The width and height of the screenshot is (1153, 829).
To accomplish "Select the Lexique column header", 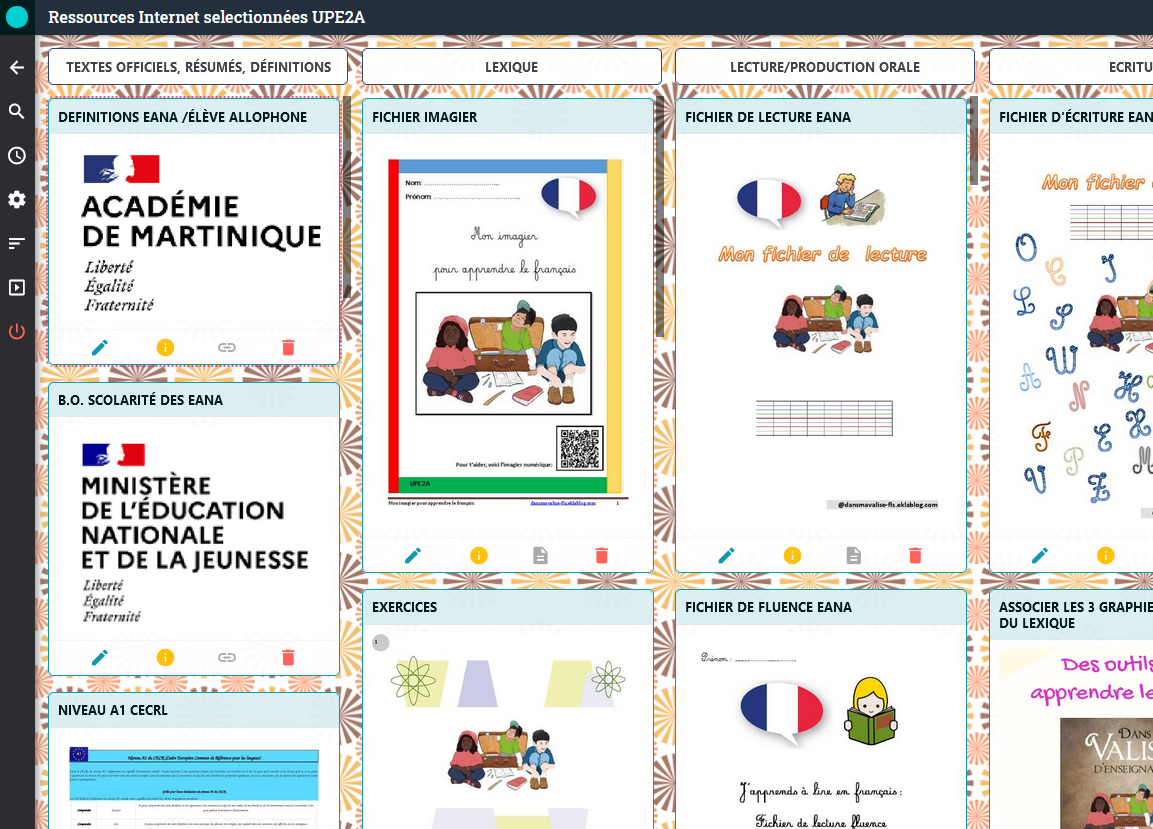I will (x=511, y=67).
